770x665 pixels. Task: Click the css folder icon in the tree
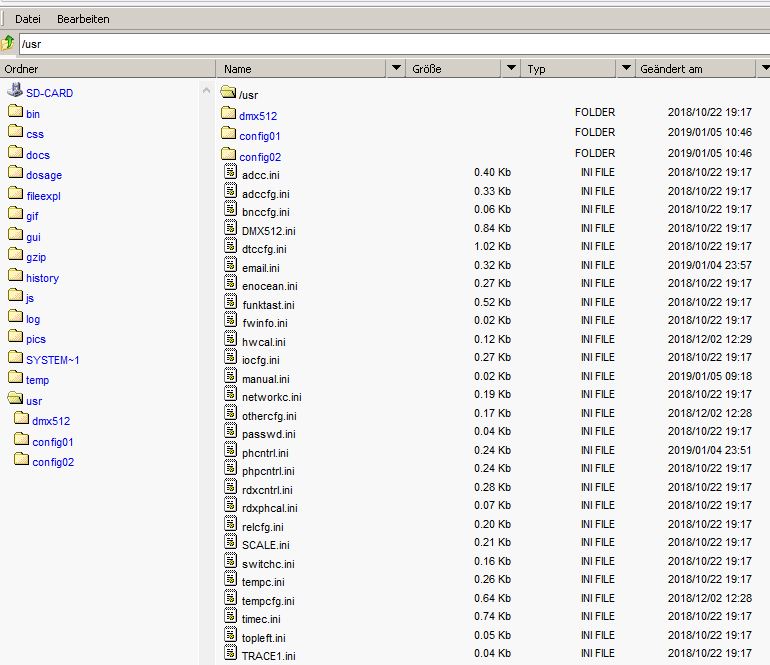point(16,131)
